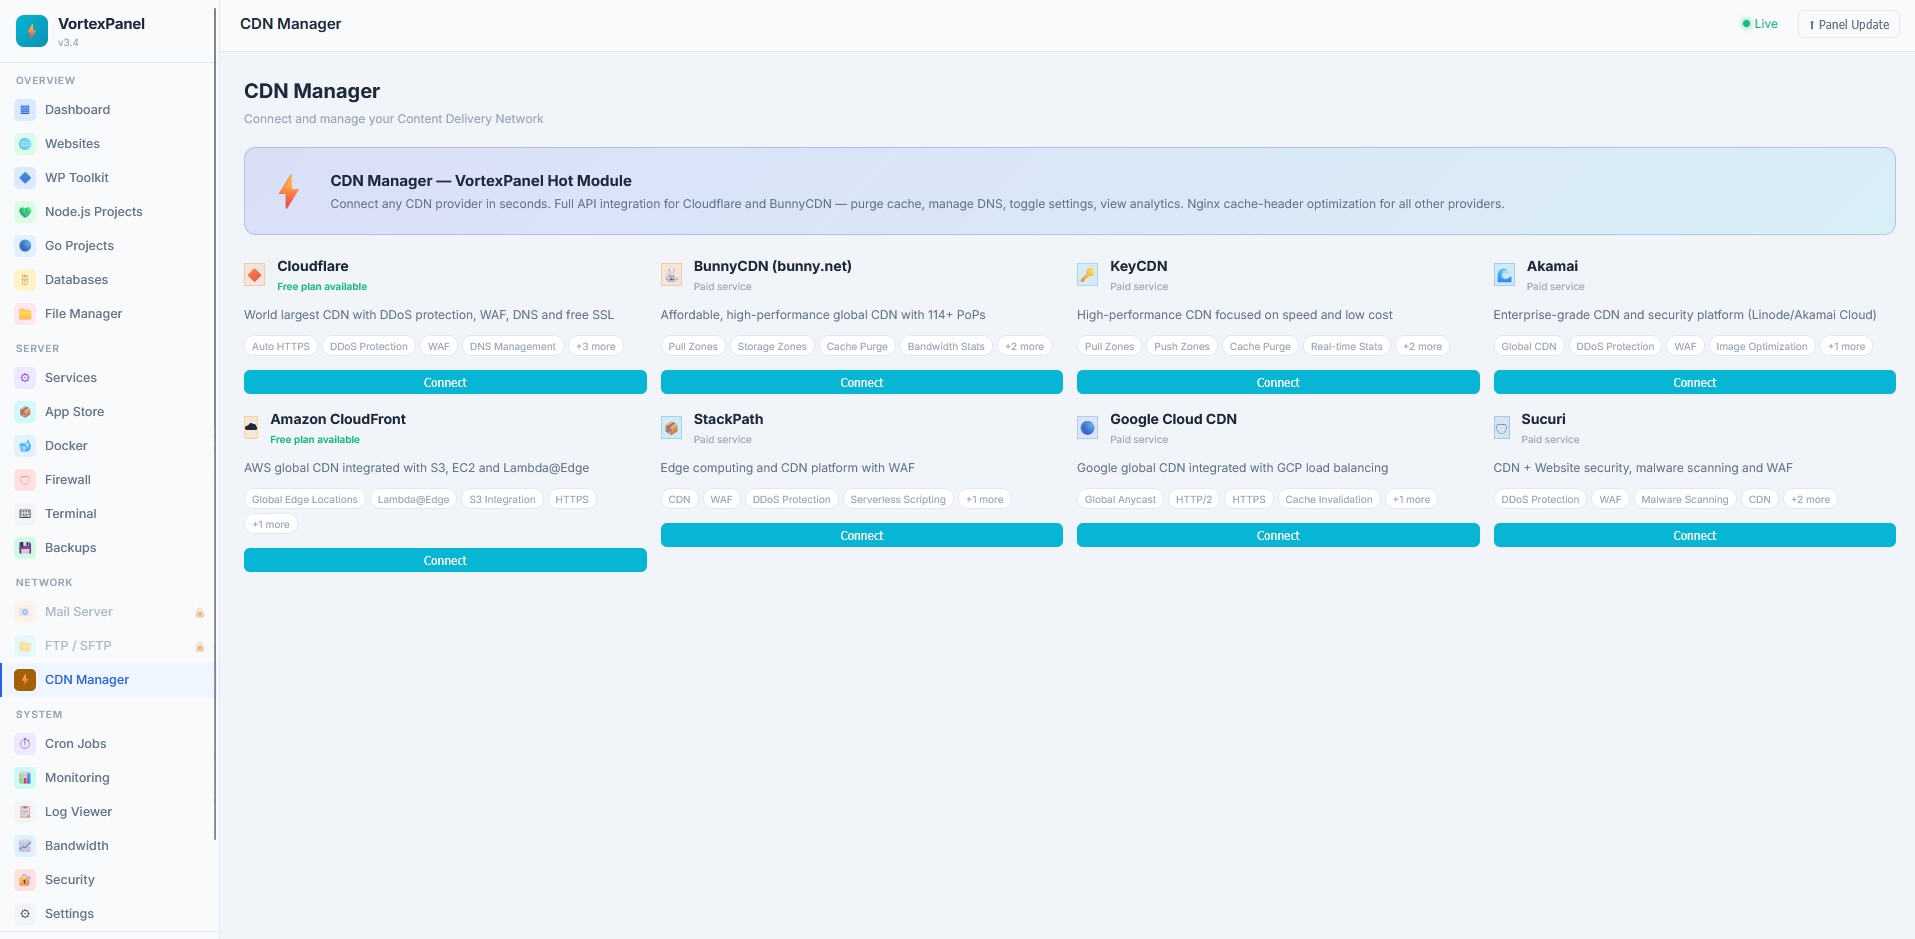Open Websites in the sidebar
The image size is (1915, 939).
coord(108,144)
